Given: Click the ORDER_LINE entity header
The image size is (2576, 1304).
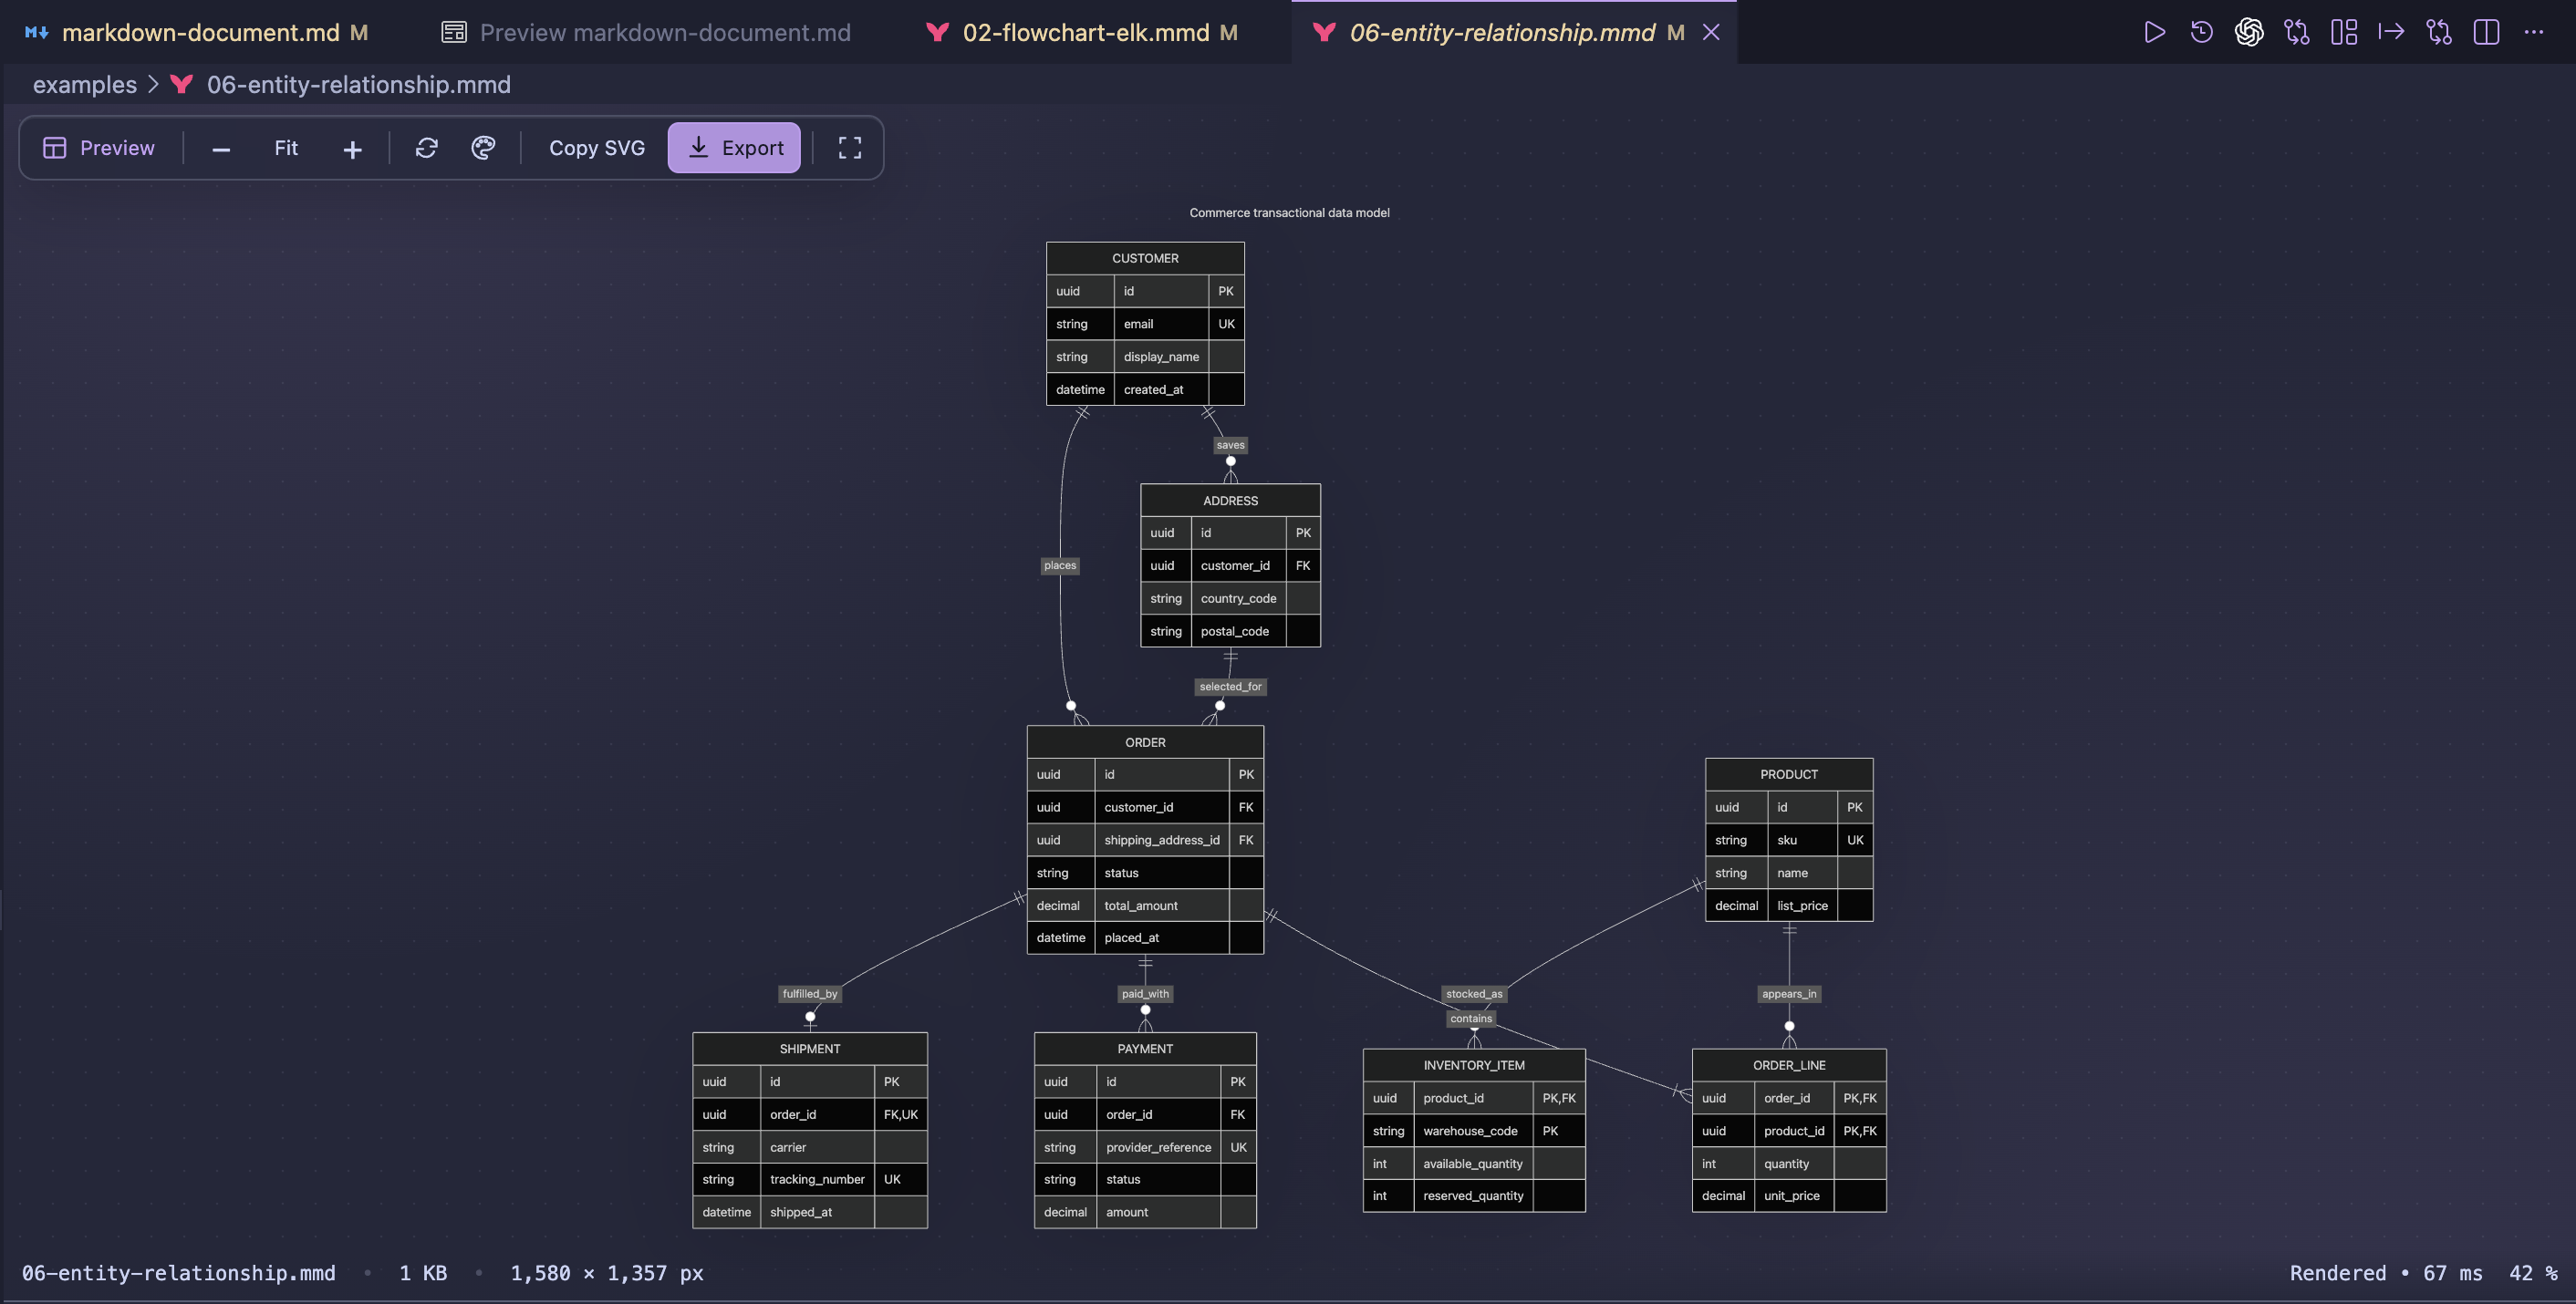Looking at the screenshot, I should click(x=1788, y=1065).
